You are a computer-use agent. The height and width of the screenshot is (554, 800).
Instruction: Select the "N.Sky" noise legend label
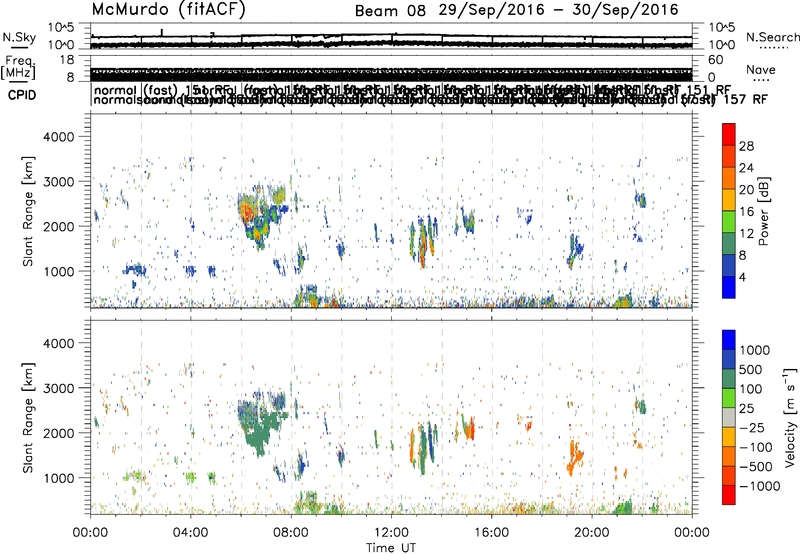pos(19,37)
